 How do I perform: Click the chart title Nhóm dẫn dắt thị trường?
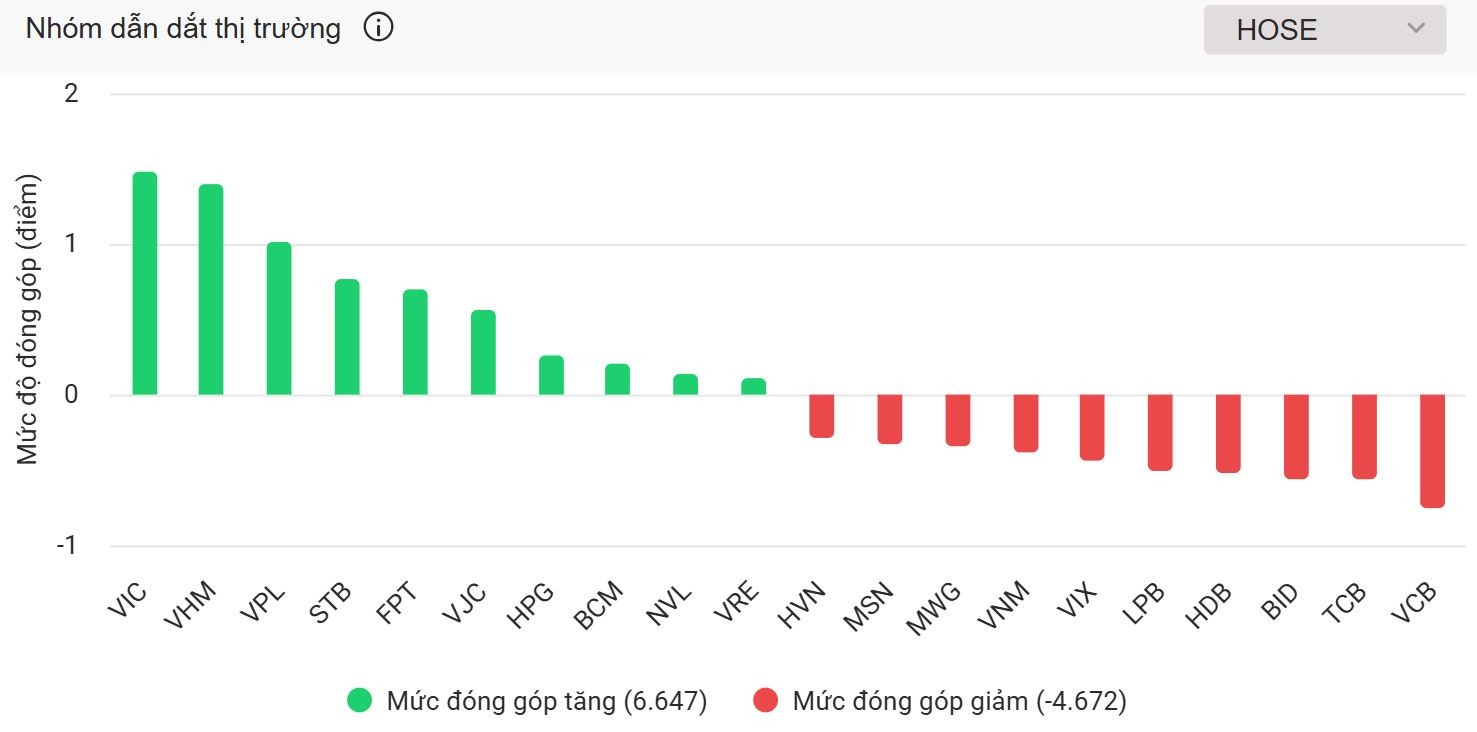[x=183, y=29]
